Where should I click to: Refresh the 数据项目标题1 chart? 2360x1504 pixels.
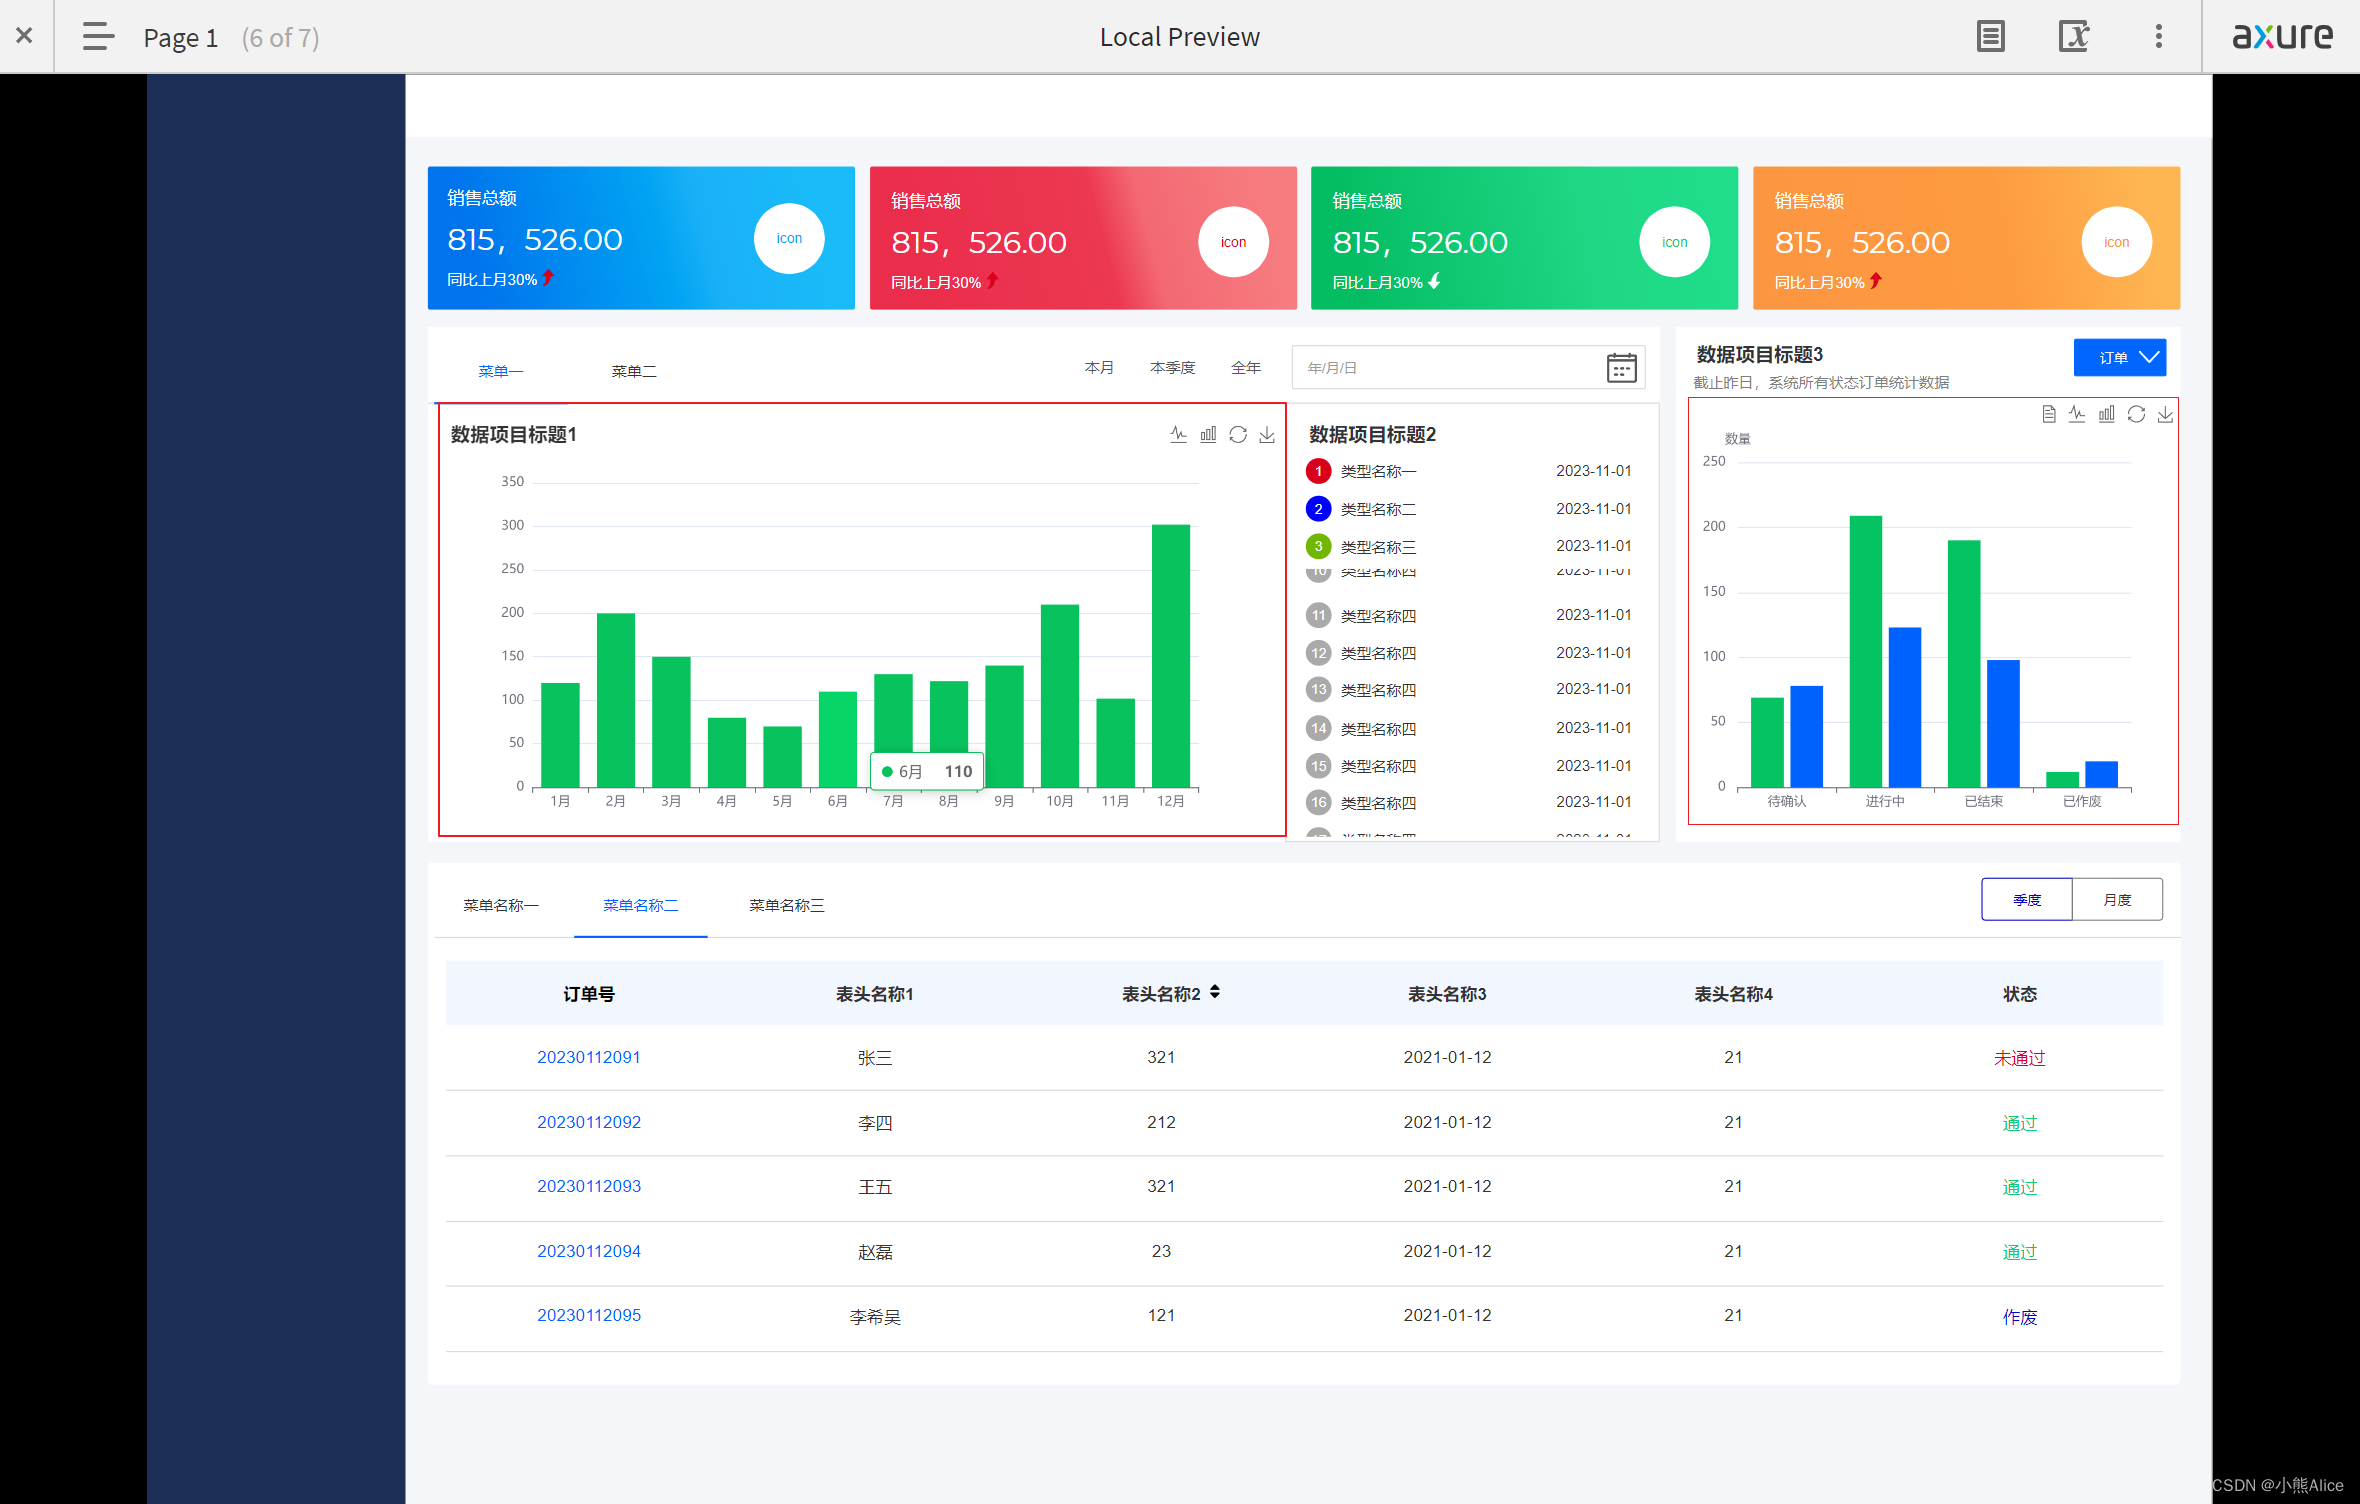(1238, 434)
